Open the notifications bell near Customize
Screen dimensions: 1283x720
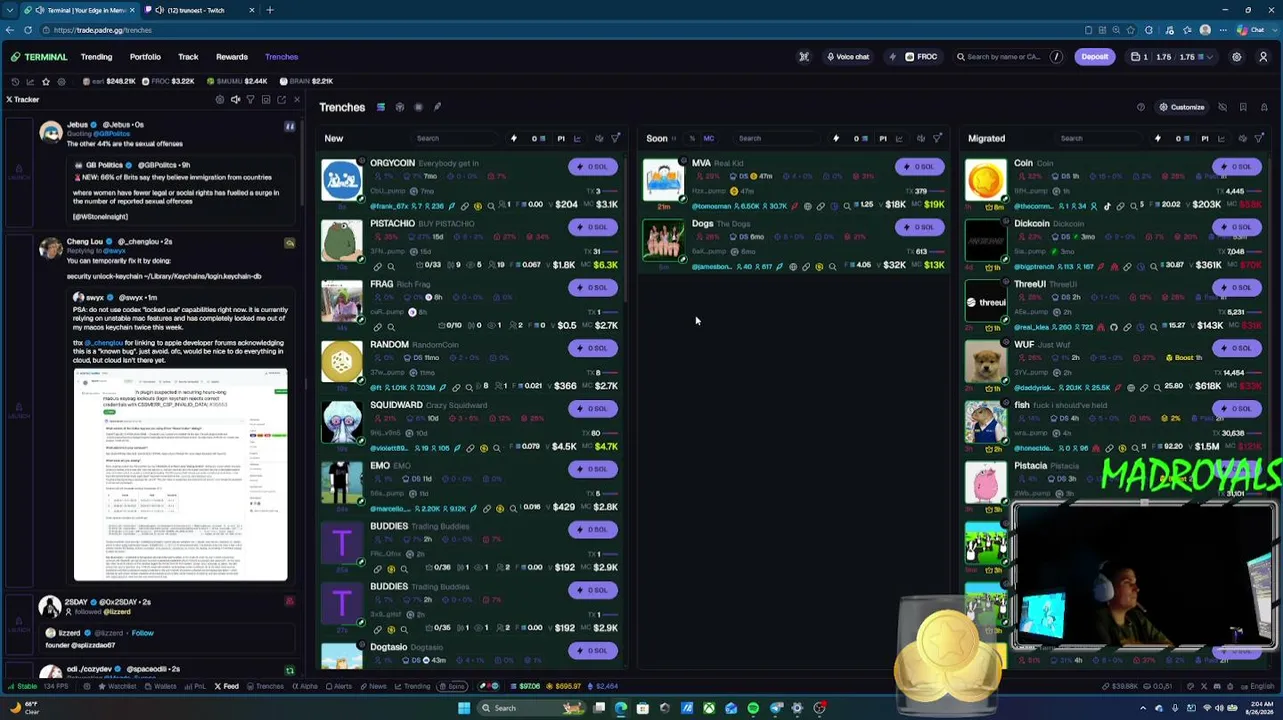pos(1264,107)
